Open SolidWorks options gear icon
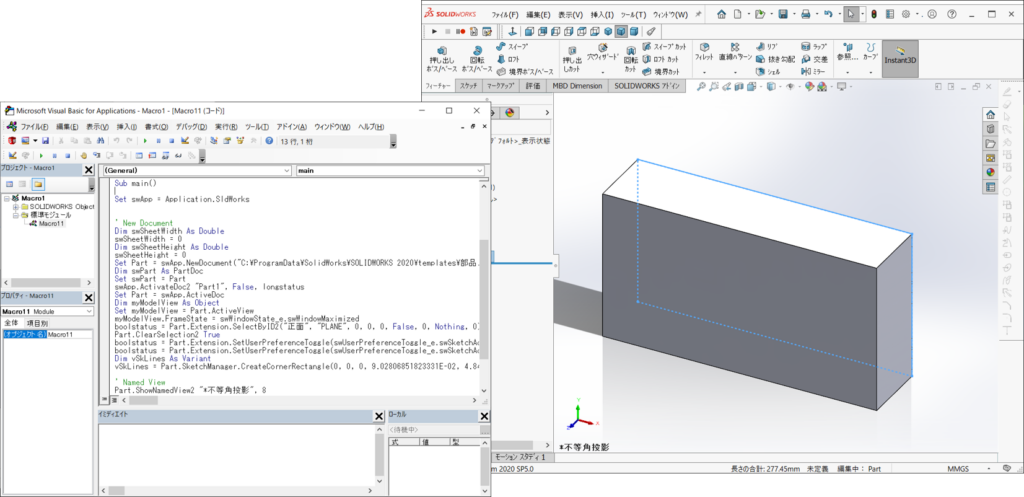This screenshot has width=1024, height=497. [906, 14]
